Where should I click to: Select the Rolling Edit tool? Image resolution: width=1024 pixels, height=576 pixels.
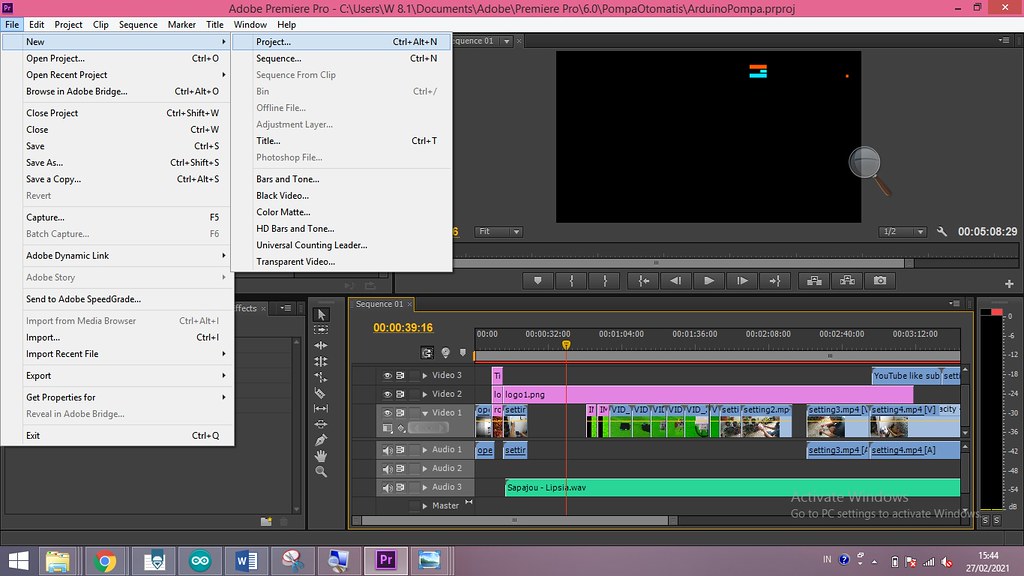pyautogui.click(x=321, y=361)
